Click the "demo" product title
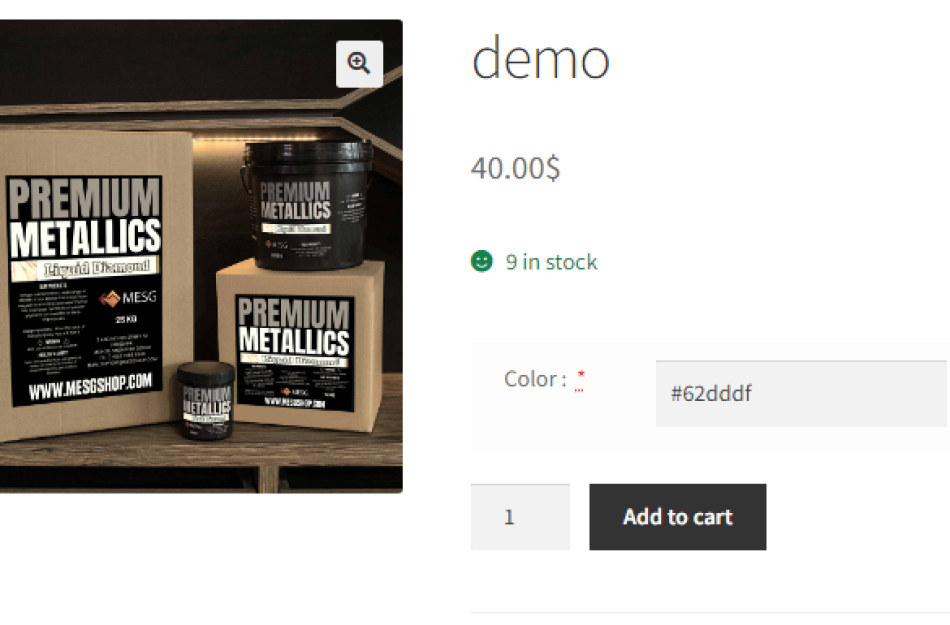 point(540,59)
